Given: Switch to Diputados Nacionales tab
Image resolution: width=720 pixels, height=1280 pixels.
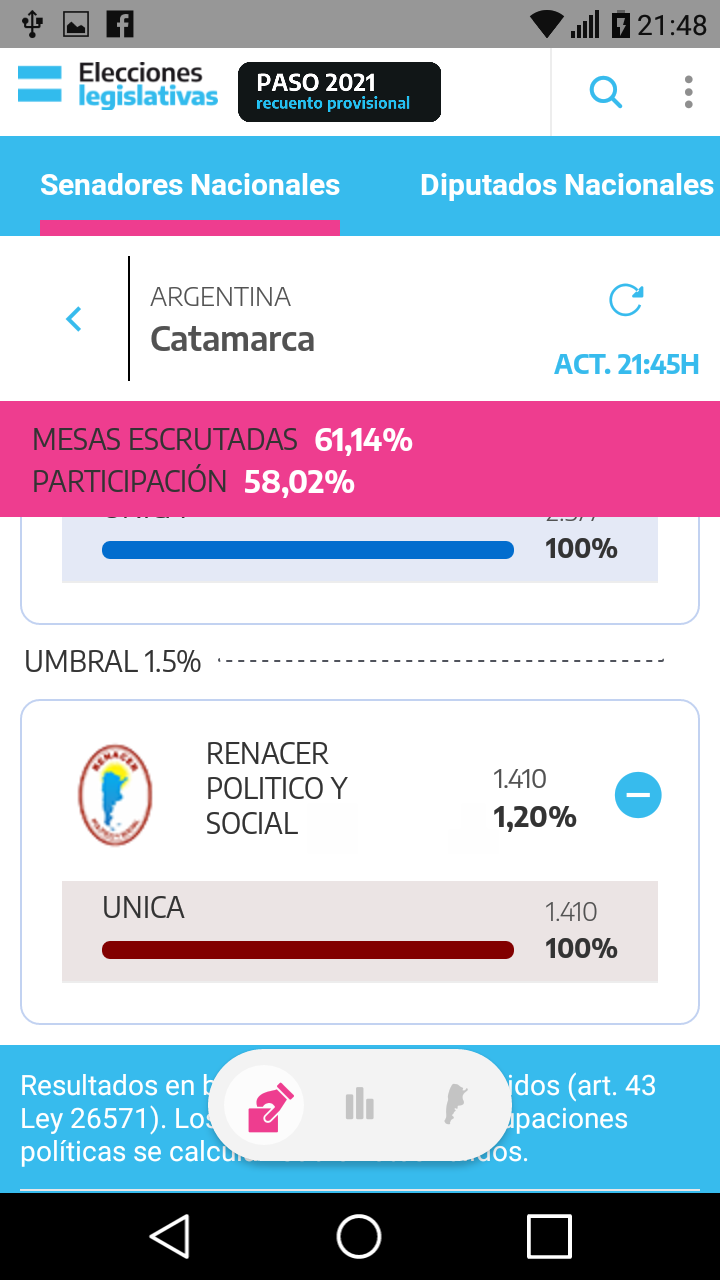Looking at the screenshot, I should point(566,185).
